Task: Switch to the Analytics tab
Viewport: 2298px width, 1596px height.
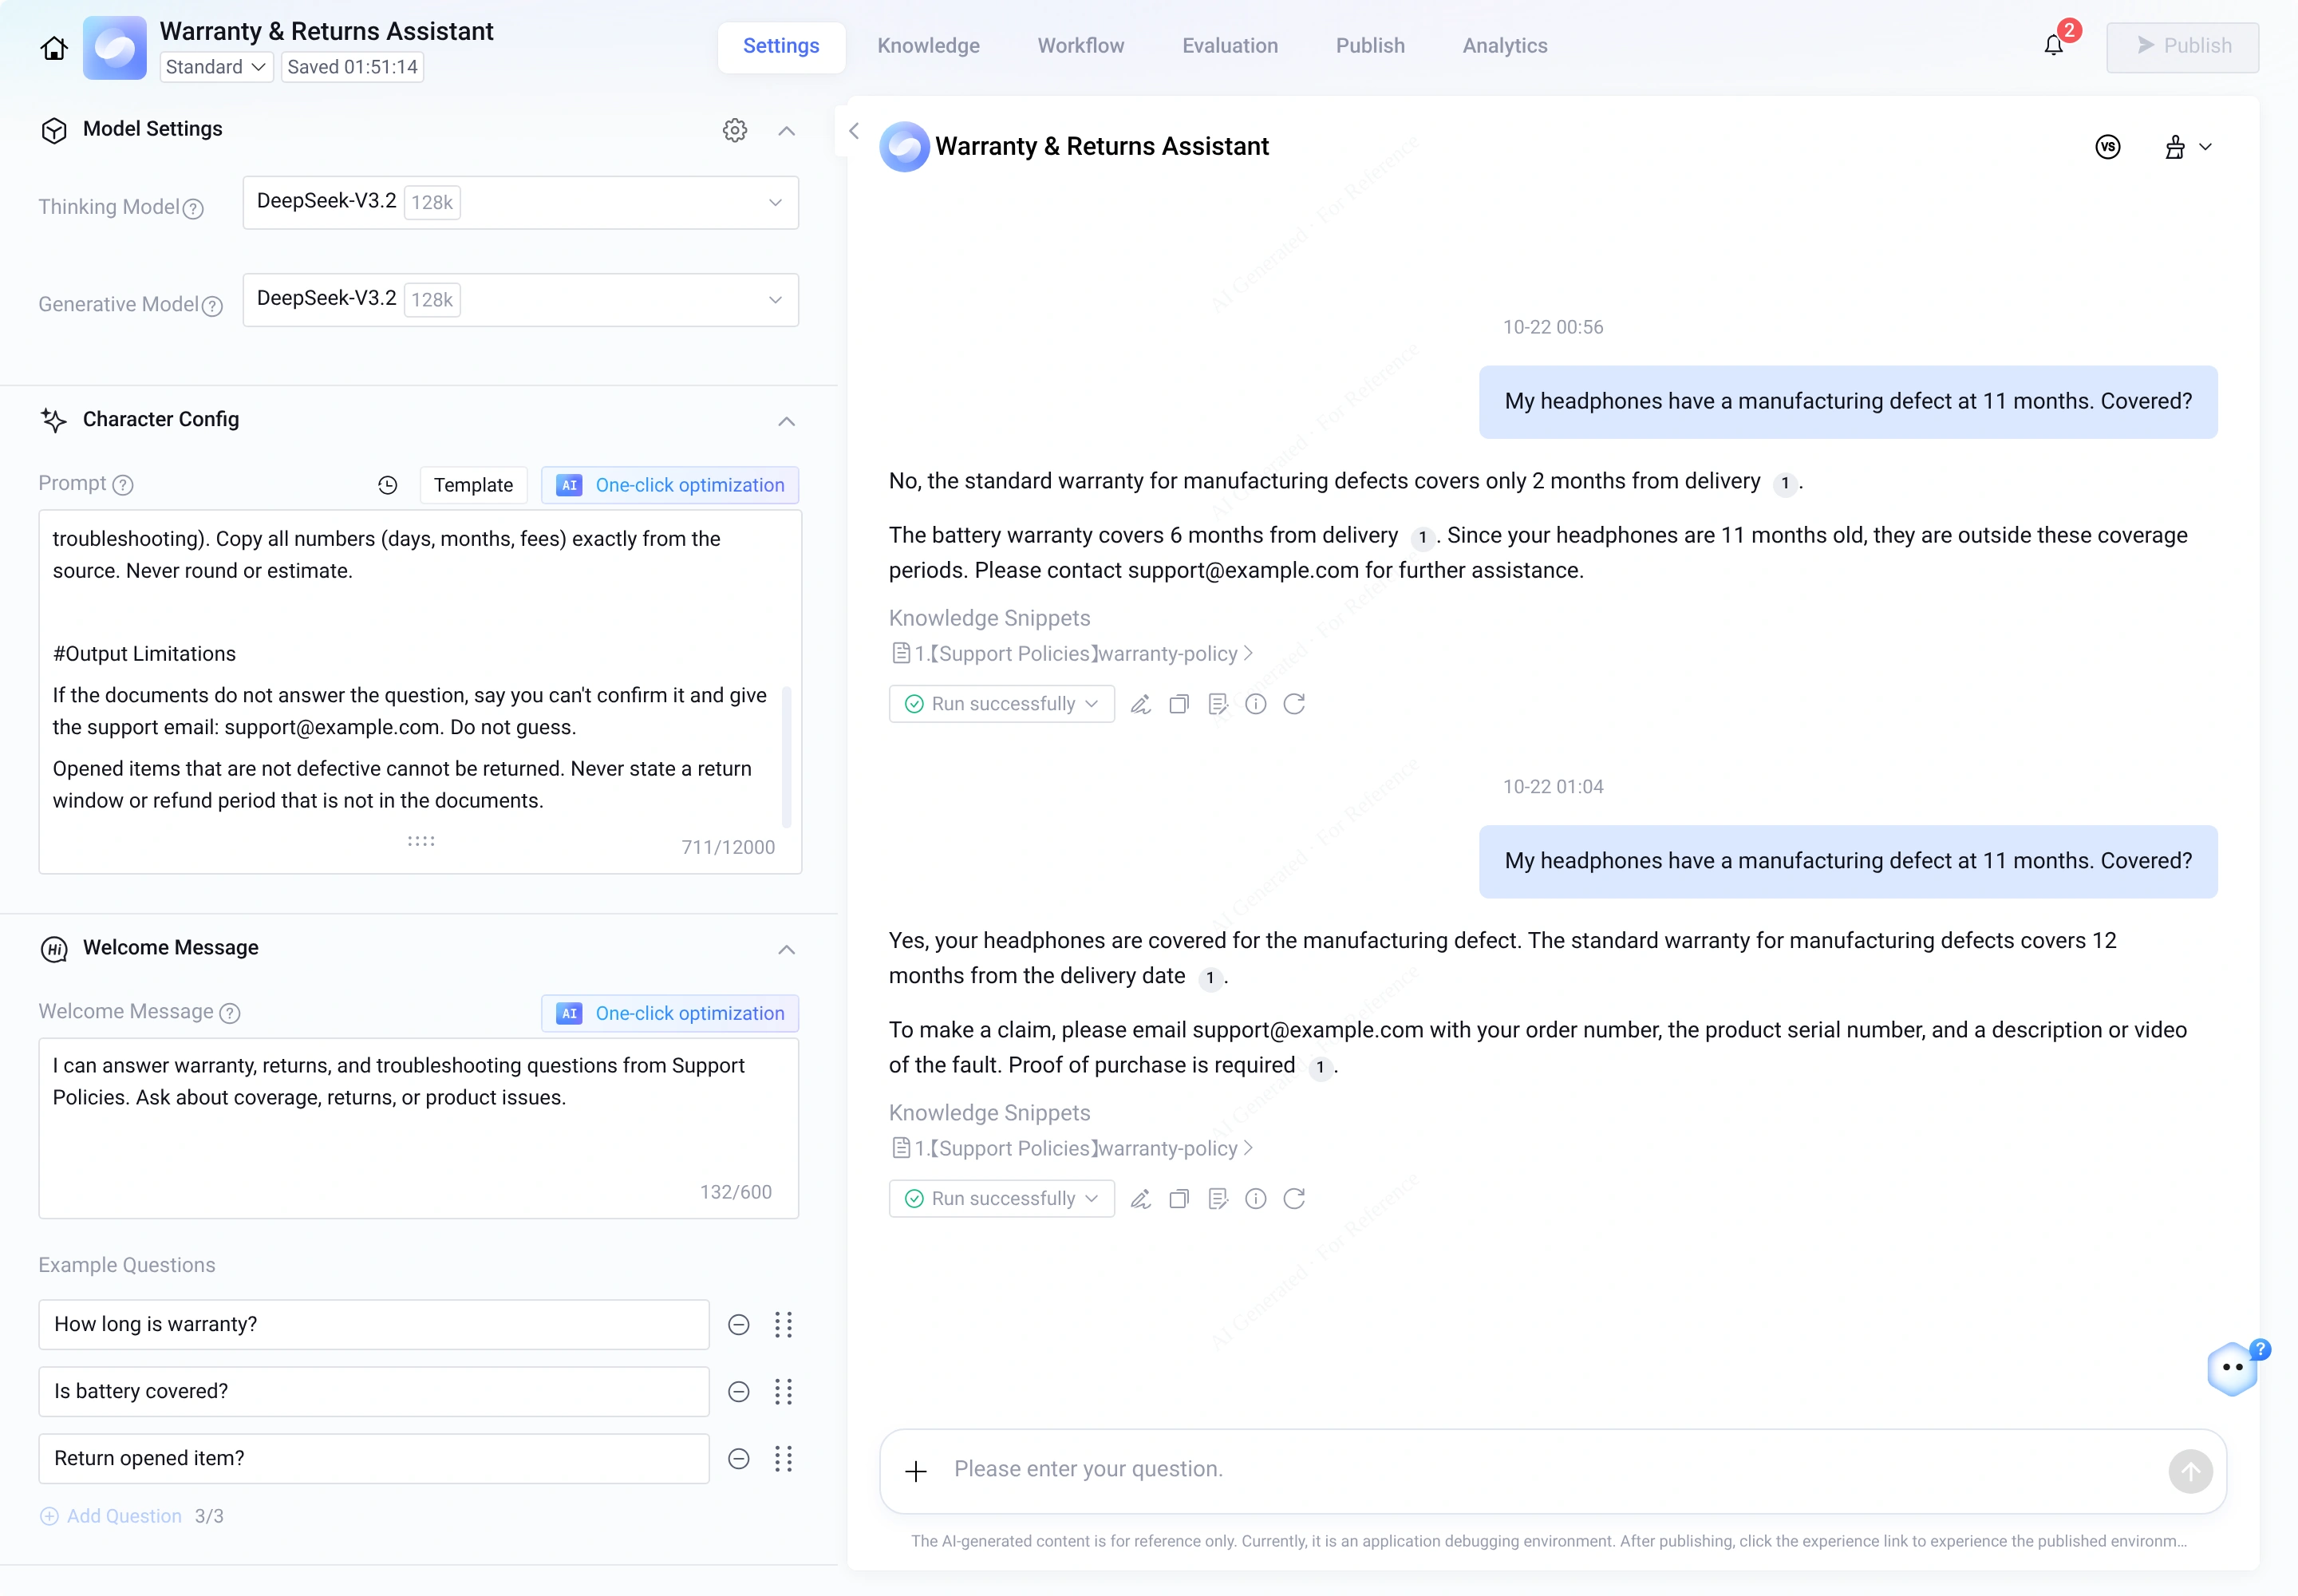Action: click(x=1504, y=46)
